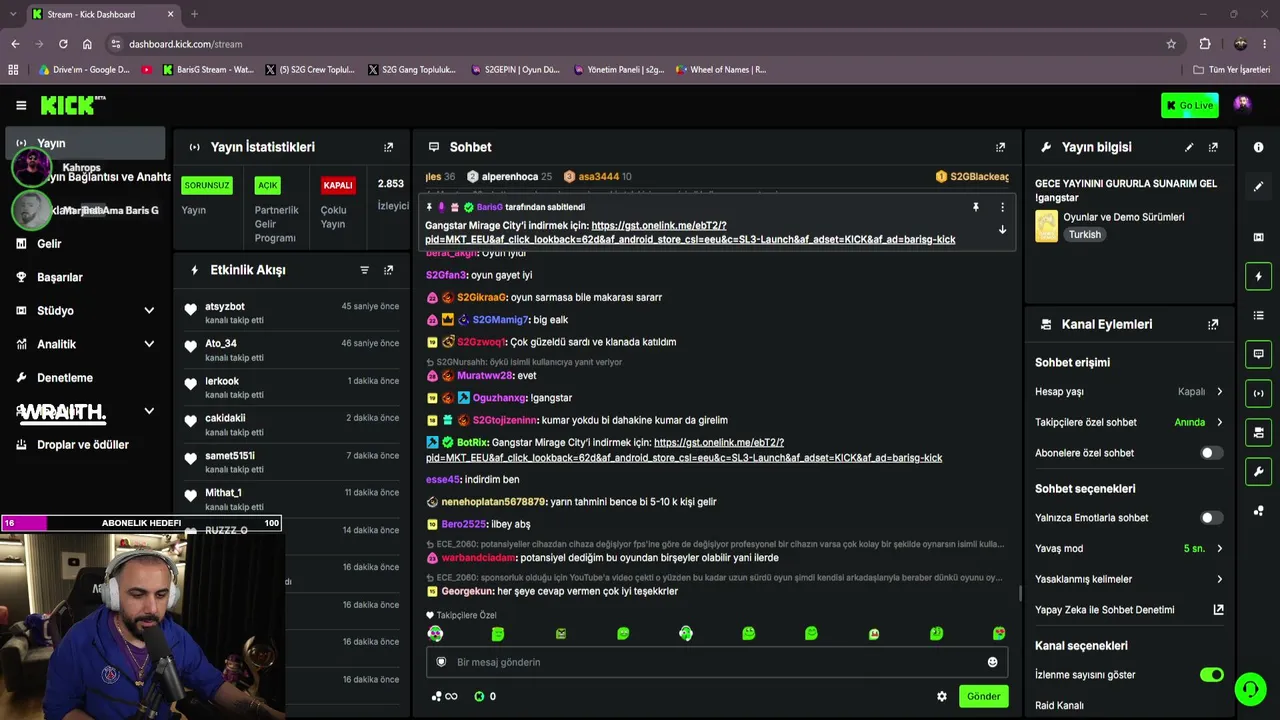Screen dimensions: 1280x720
Task: Reload the browser page
Action: point(63,44)
